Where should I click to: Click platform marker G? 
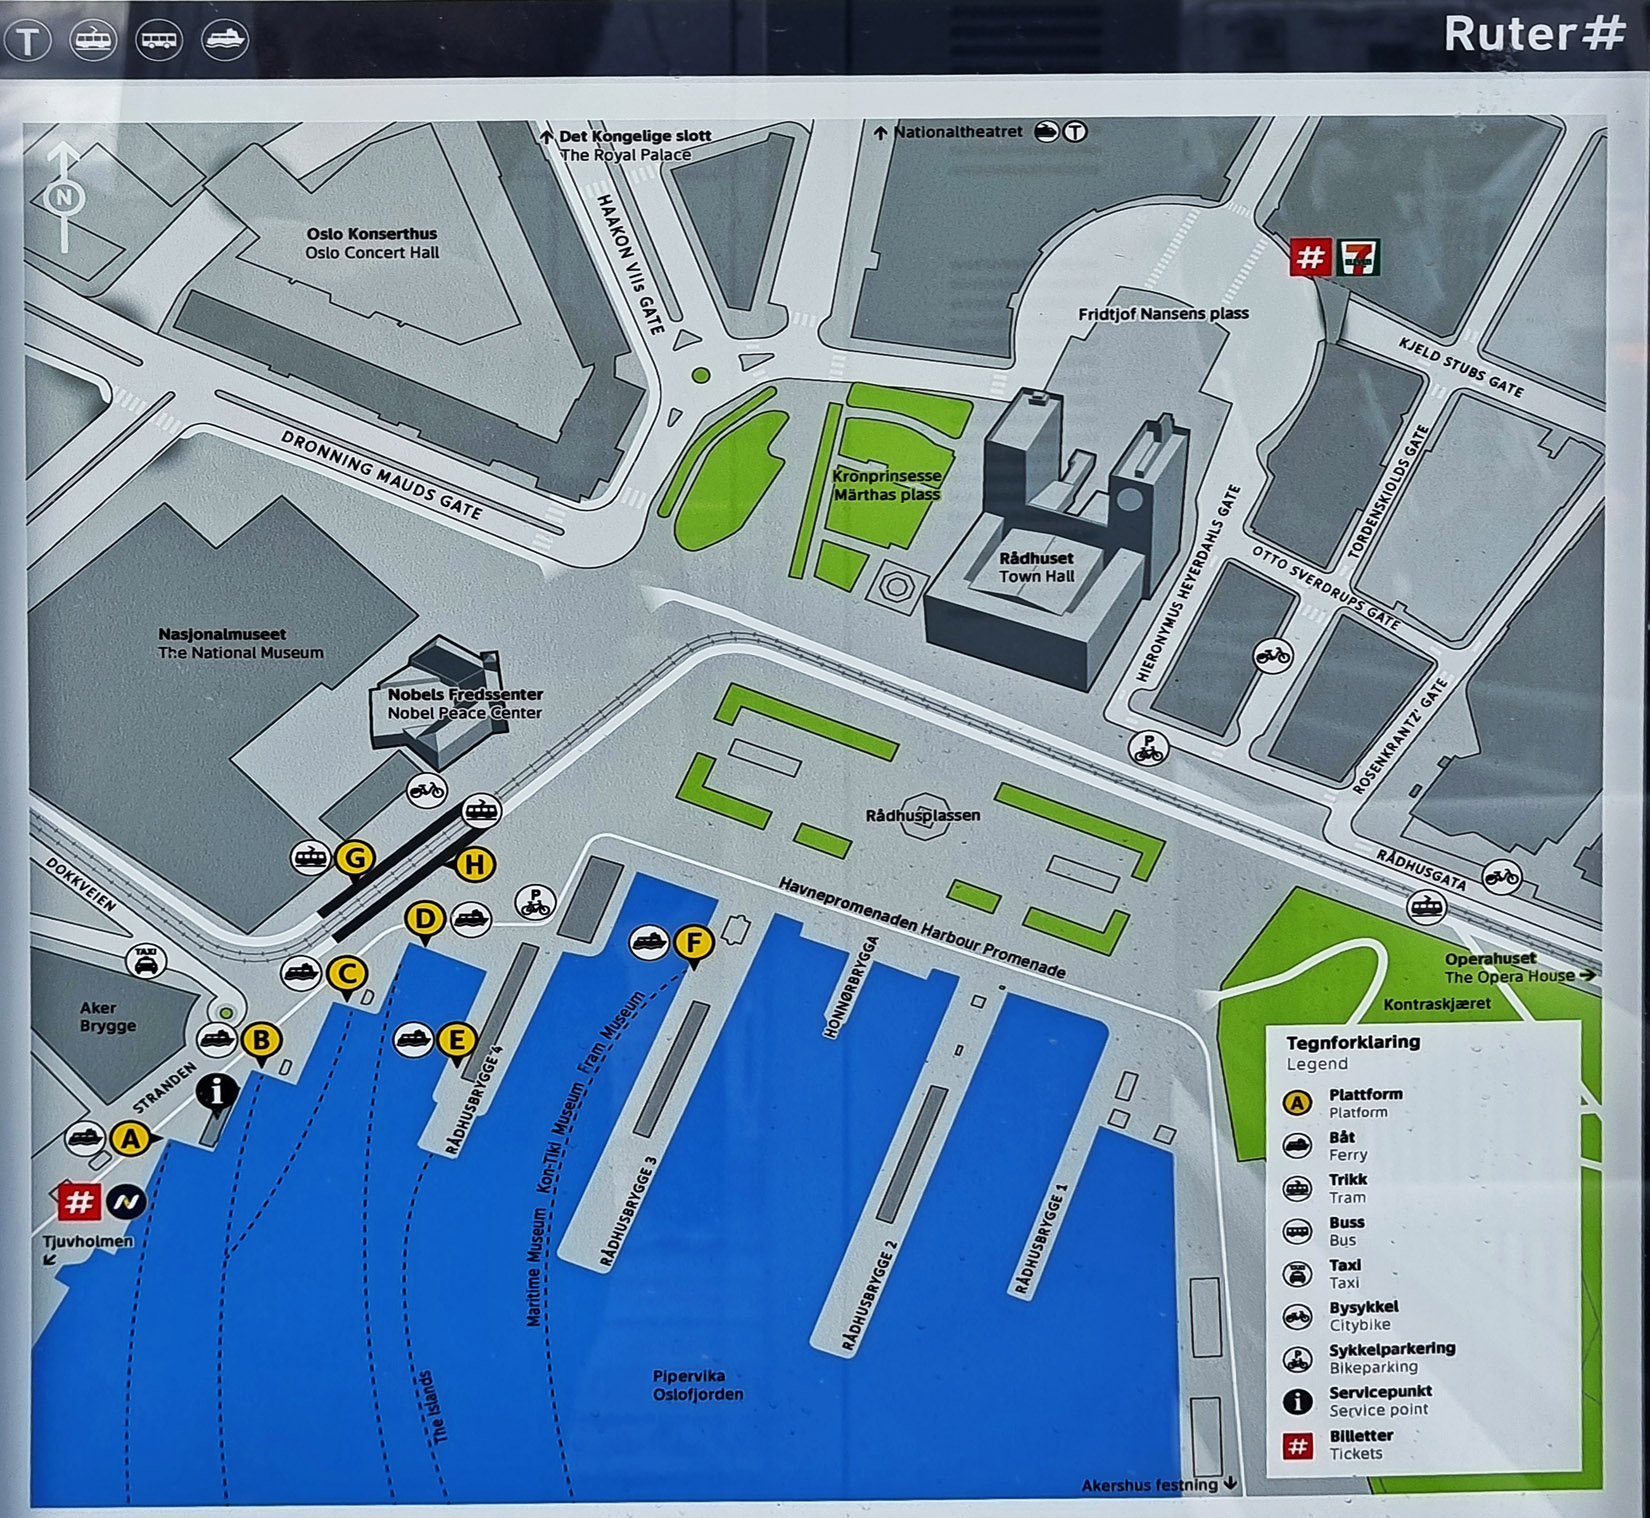click(x=355, y=858)
